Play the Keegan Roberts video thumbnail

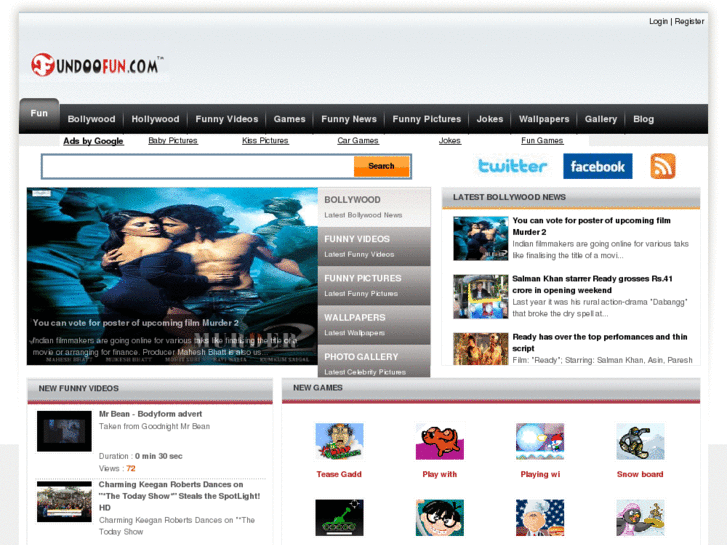[x=64, y=502]
